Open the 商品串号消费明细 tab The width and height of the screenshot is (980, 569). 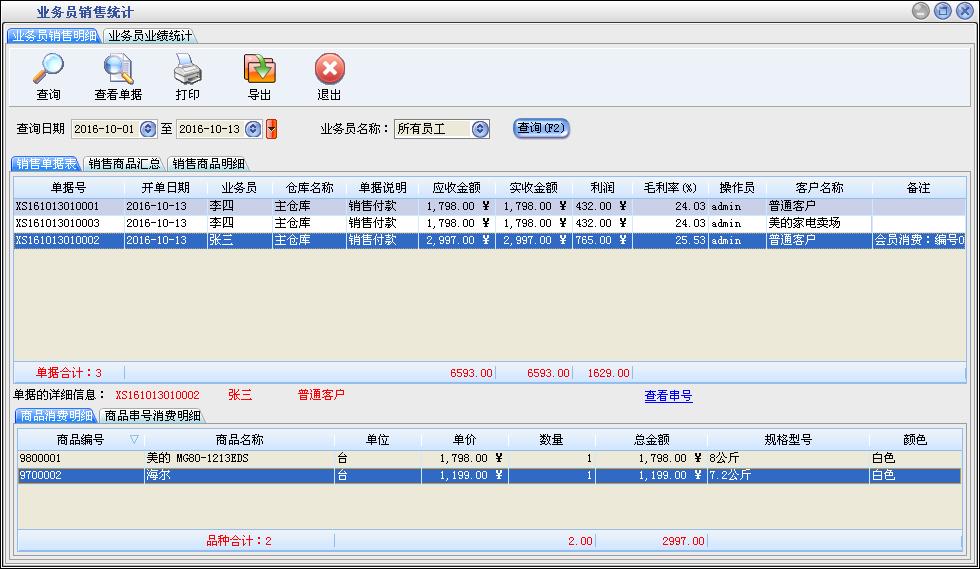[x=152, y=415]
